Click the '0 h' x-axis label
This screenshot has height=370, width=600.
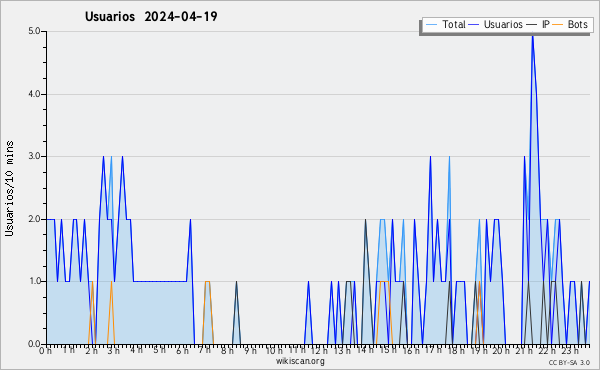pyautogui.click(x=46, y=350)
